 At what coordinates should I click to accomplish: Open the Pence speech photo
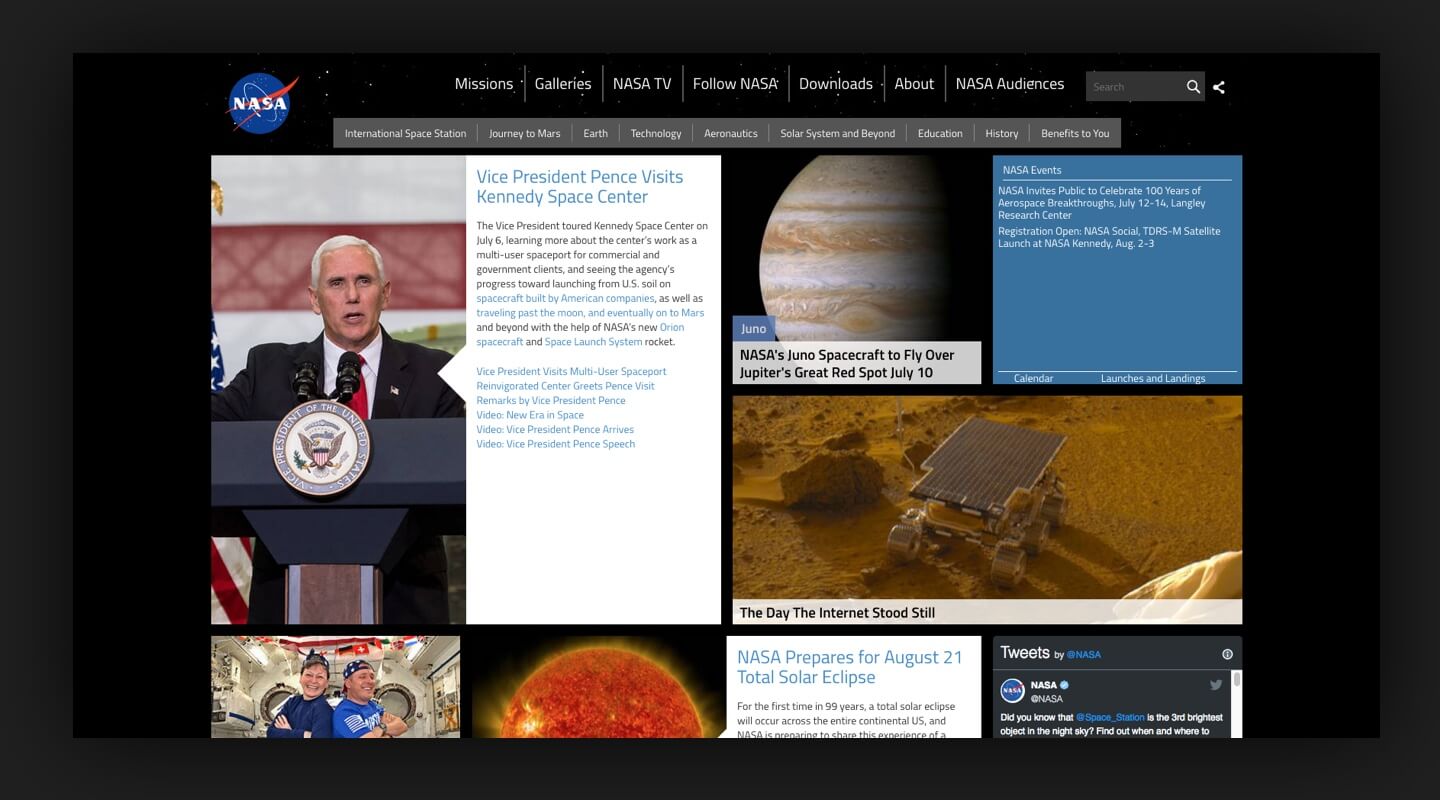coord(338,390)
